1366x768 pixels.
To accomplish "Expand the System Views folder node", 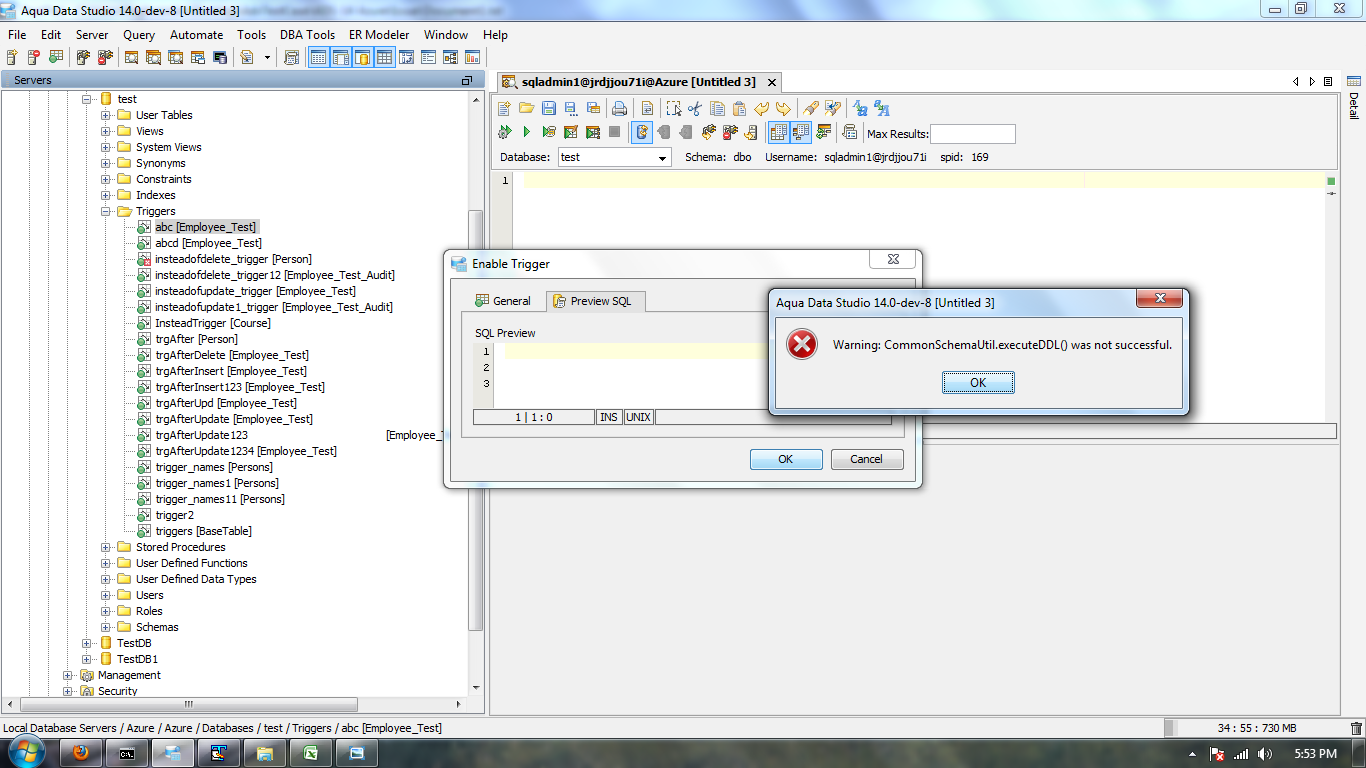I will click(x=106, y=147).
